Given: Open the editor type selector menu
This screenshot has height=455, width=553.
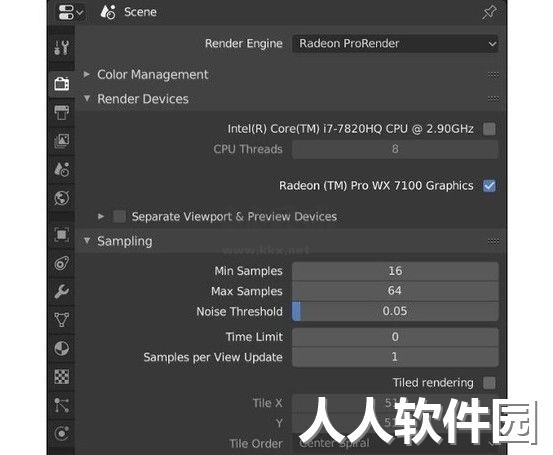Looking at the screenshot, I should pos(71,12).
